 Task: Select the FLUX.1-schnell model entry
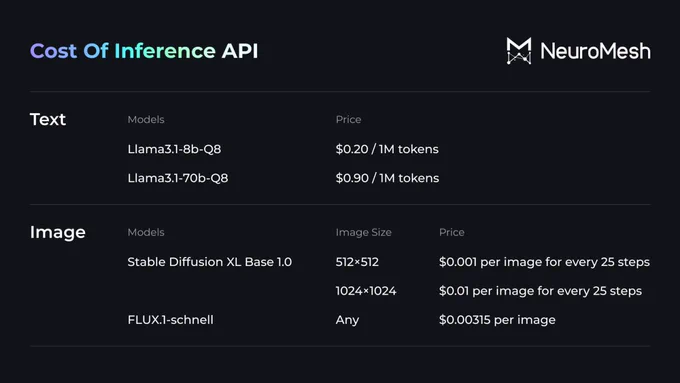point(170,320)
